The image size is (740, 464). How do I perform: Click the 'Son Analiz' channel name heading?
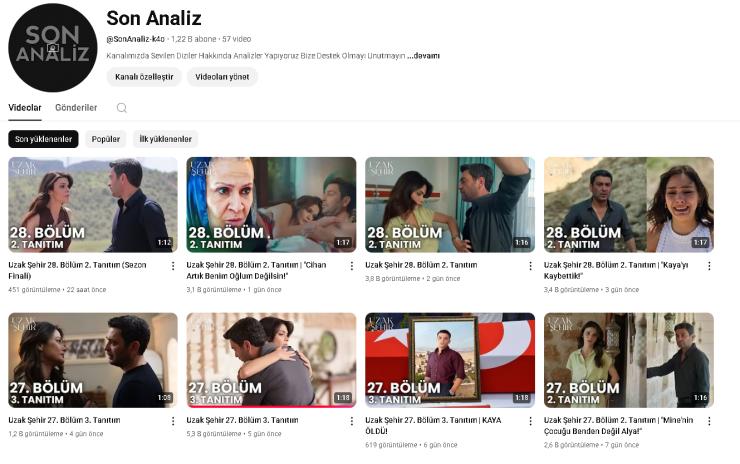click(x=154, y=18)
